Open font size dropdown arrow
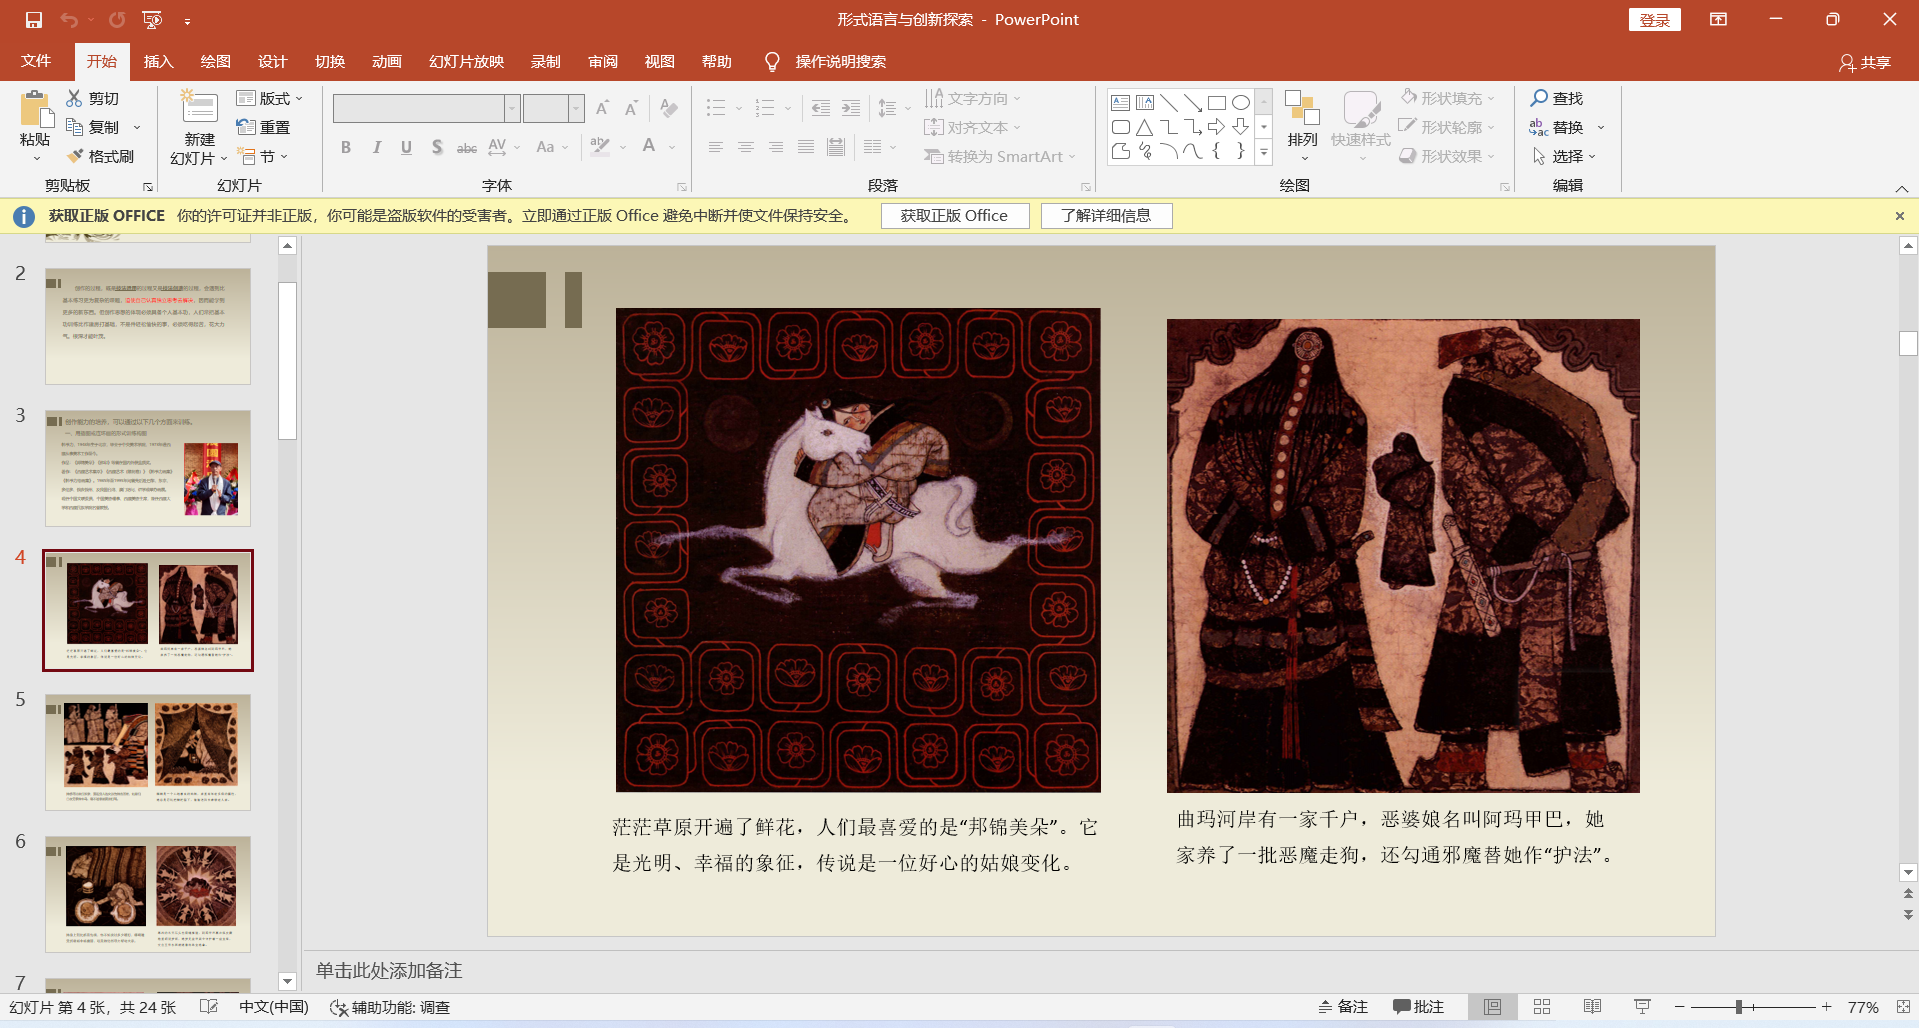Image resolution: width=1919 pixels, height=1028 pixels. 576,108
